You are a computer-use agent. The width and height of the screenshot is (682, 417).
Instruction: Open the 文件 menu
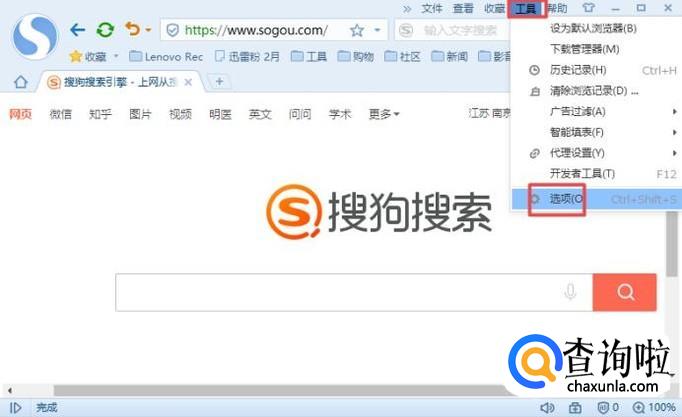pyautogui.click(x=432, y=8)
